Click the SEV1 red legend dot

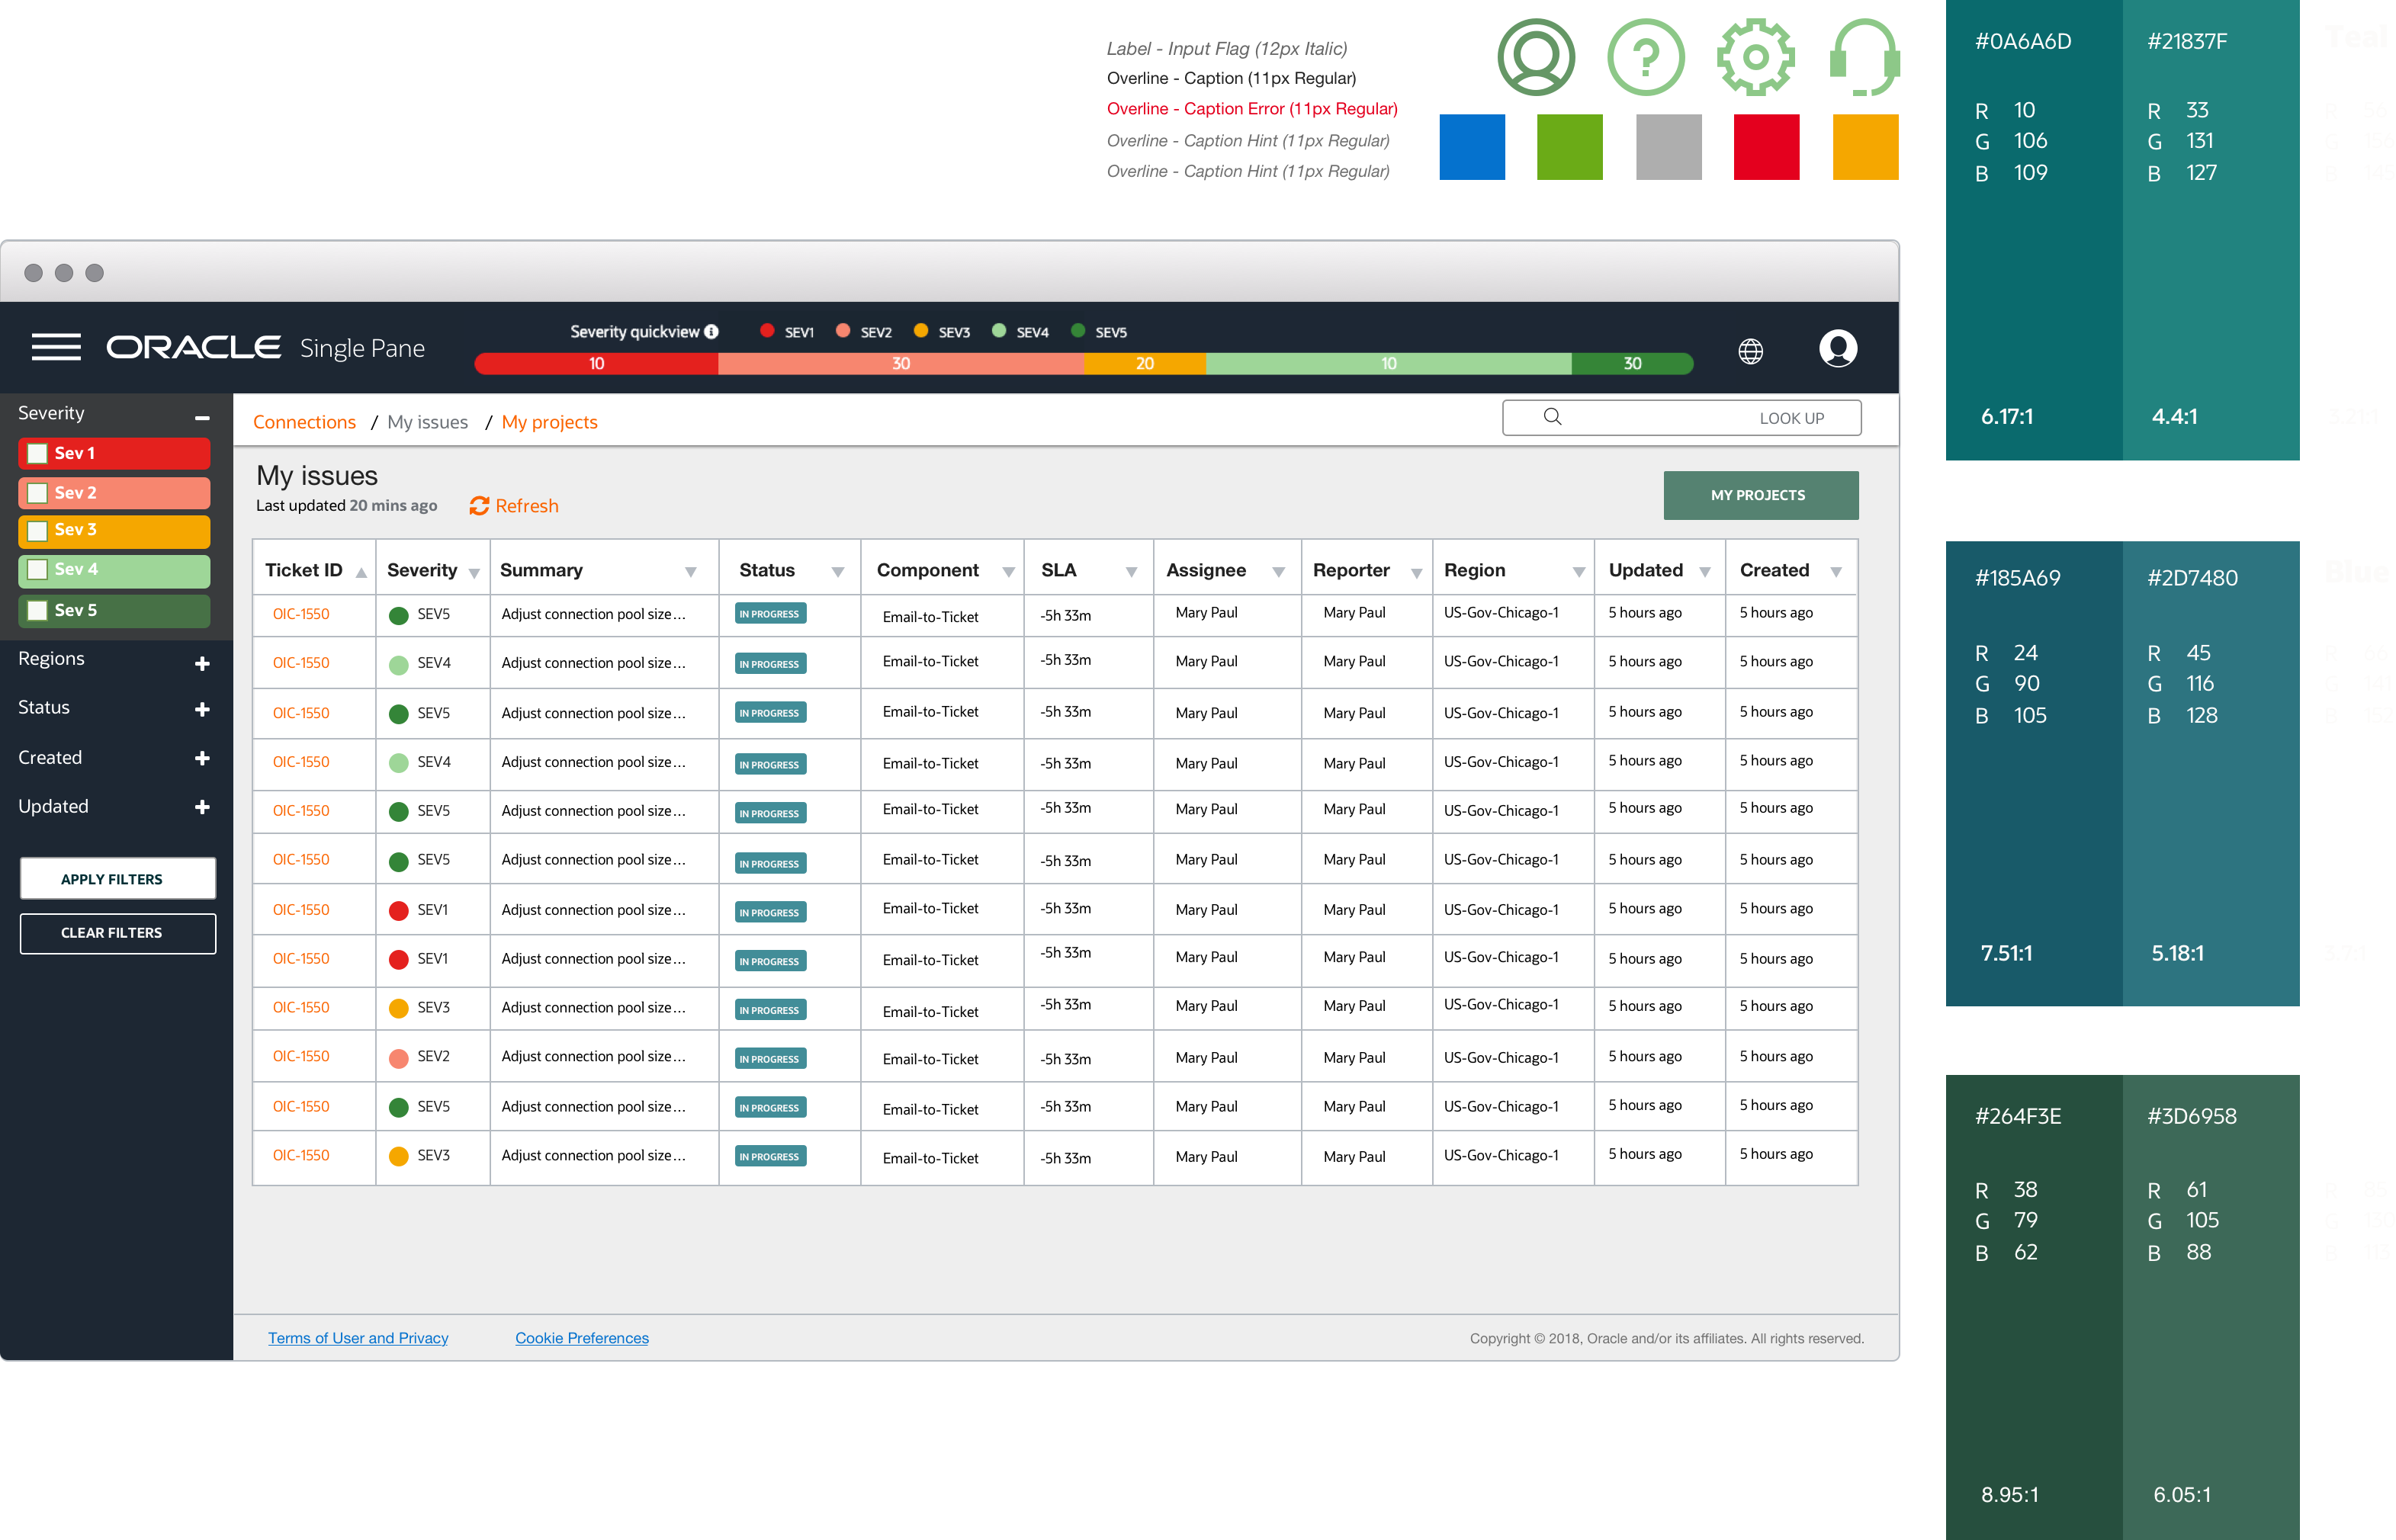(767, 331)
